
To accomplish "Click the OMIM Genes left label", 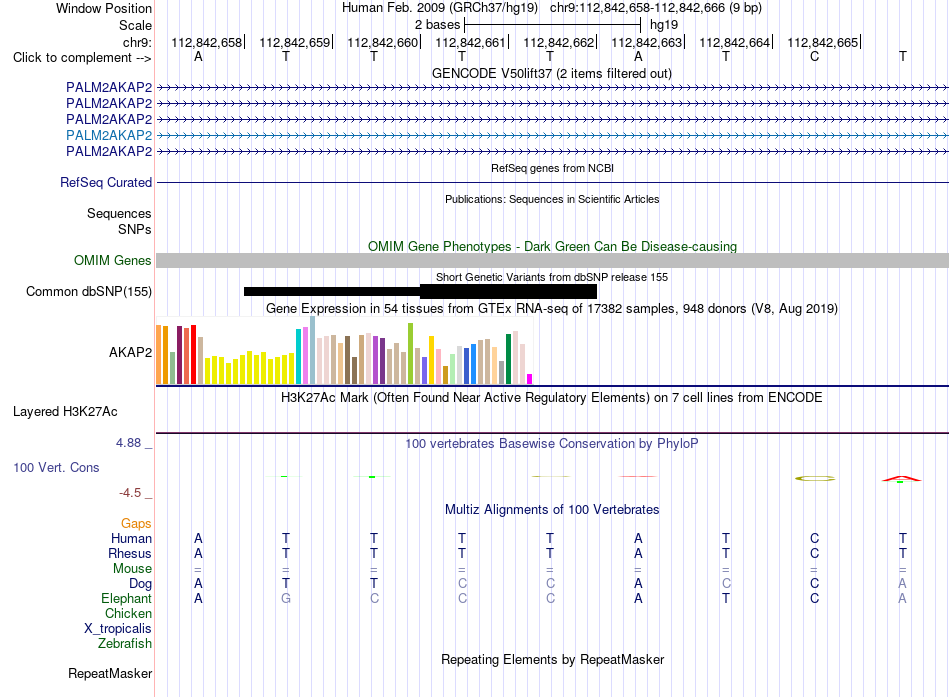I will (x=113, y=261).
